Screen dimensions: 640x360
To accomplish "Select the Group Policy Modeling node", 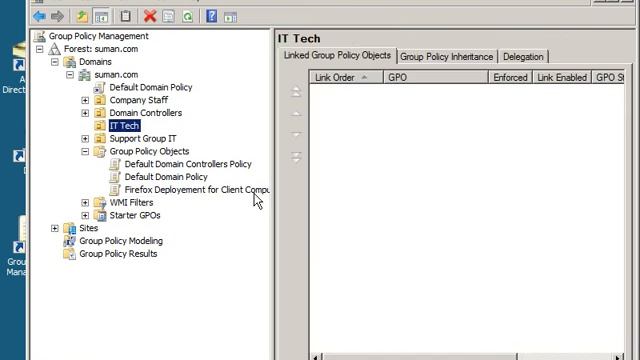I will (121, 241).
